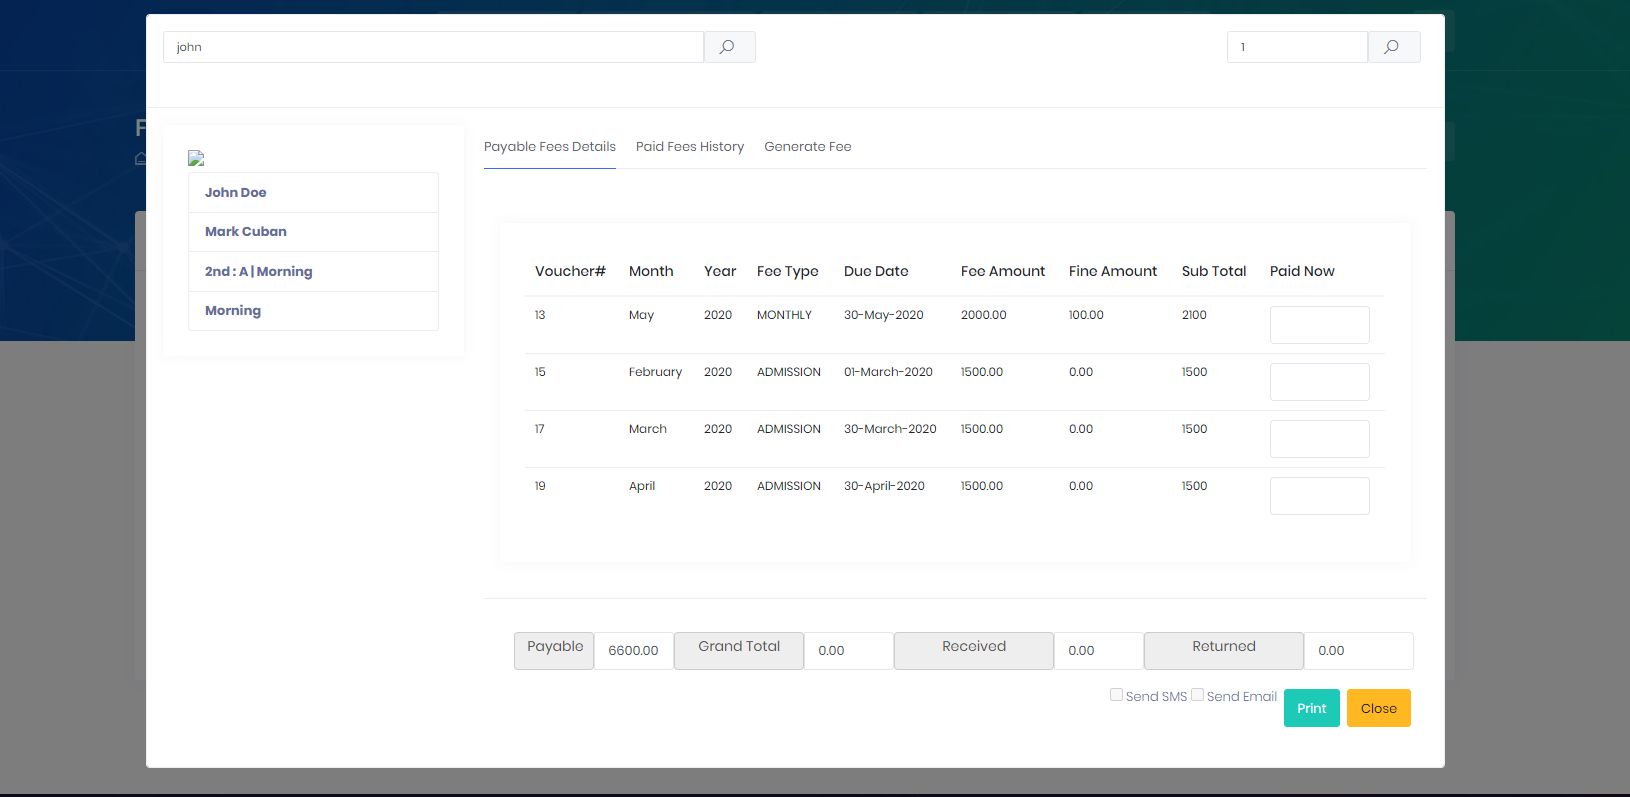Image resolution: width=1630 pixels, height=797 pixels.
Task: Click the Payable amount field 6600.00
Action: coord(634,650)
